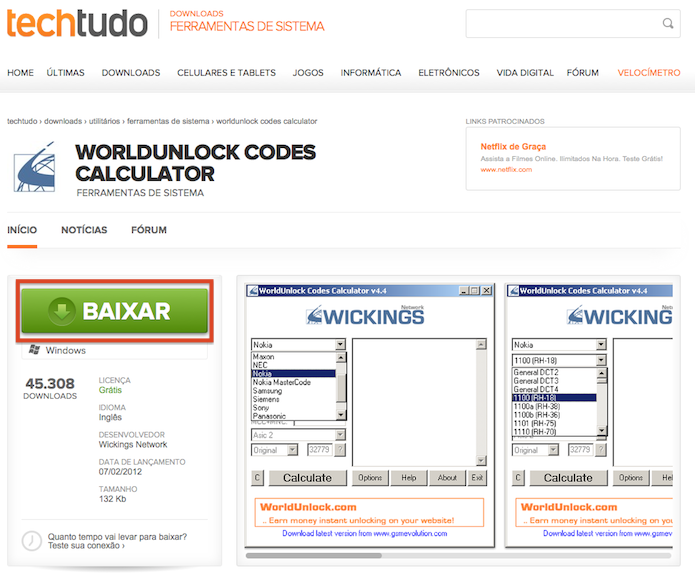Click downloads breadcrumb link
This screenshot has height=585, width=695.
click(63, 121)
